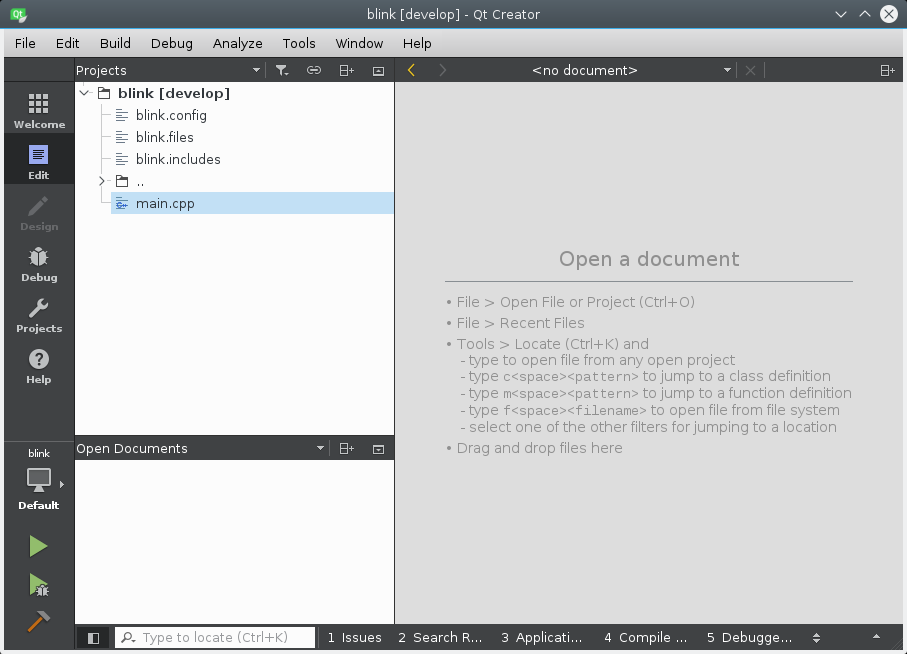The height and width of the screenshot is (654, 907).
Task: Build the project with hammer icon
Action: pyautogui.click(x=38, y=622)
